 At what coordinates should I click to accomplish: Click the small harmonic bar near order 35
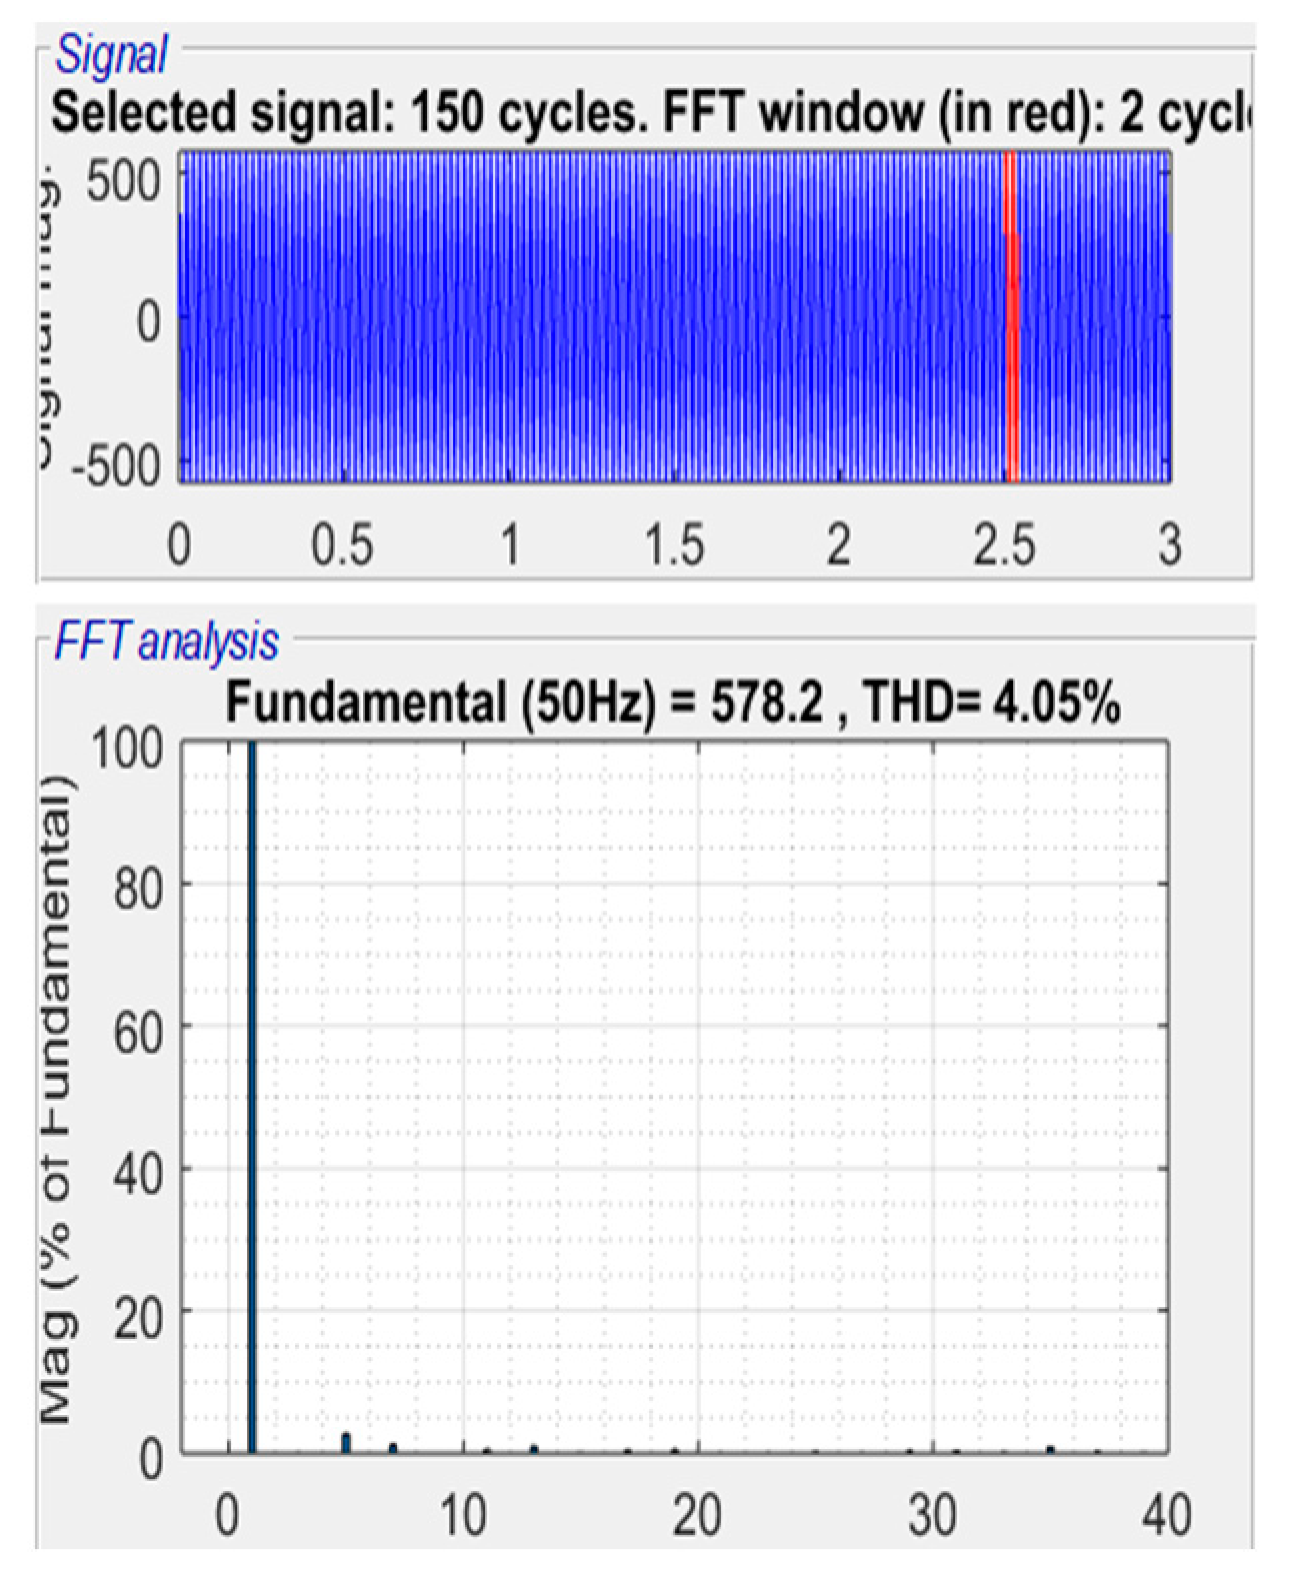(x=1051, y=1449)
